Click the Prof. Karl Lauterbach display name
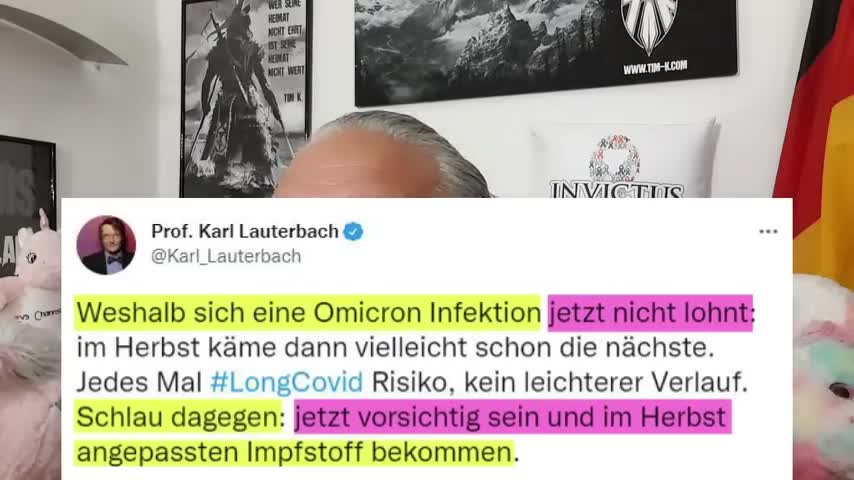 [245, 232]
